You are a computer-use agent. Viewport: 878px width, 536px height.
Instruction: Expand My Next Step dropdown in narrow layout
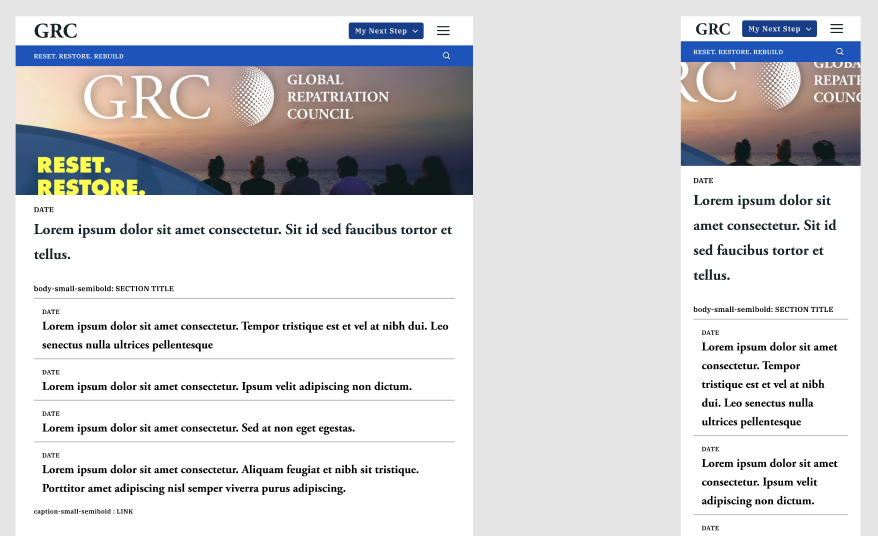779,29
